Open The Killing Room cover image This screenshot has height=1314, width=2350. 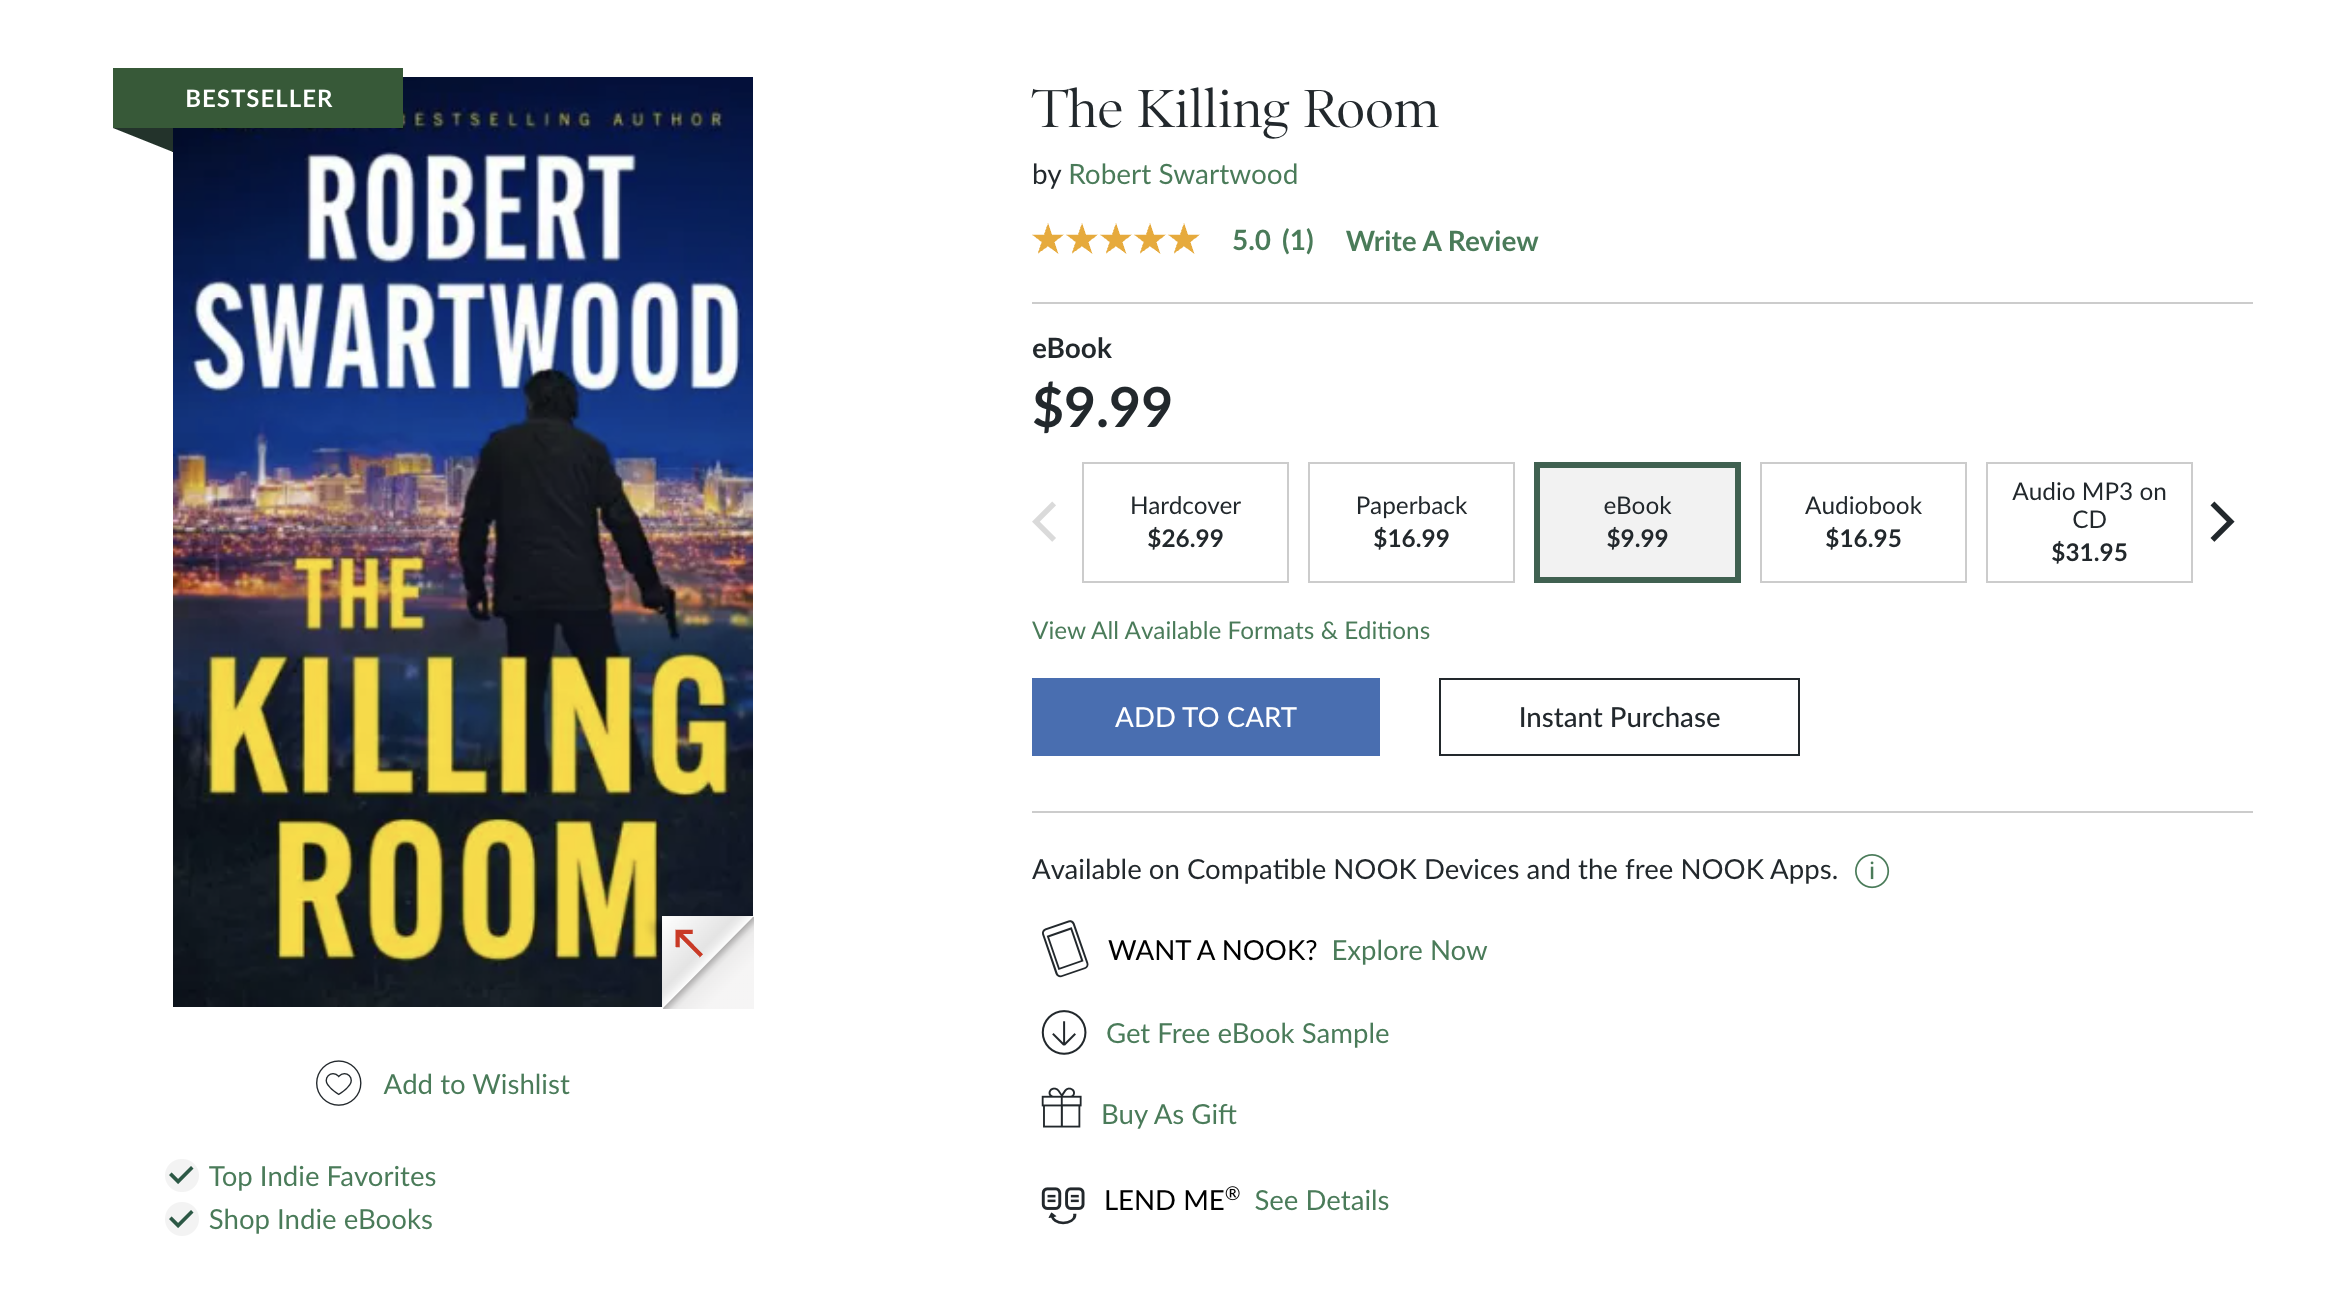tap(462, 542)
